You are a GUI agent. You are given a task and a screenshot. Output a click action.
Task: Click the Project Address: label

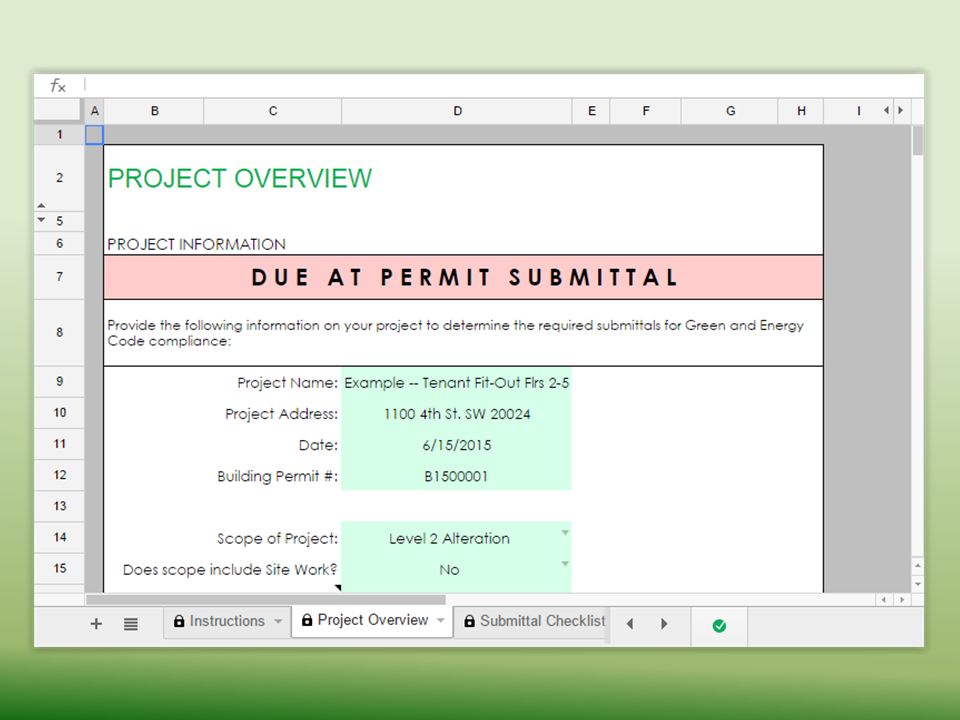pos(281,414)
